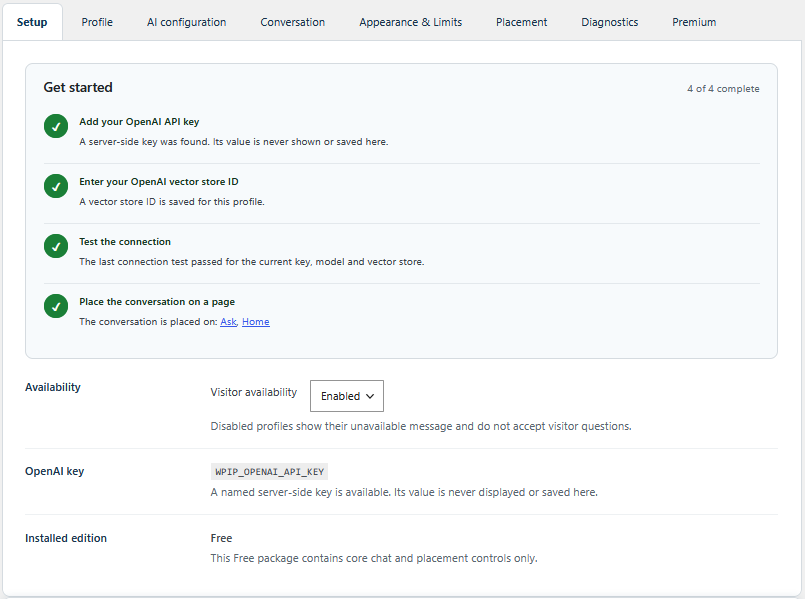Viewport: 805px width, 599px height.
Task: Click 'Enter your OpenAI vector store ID' title
Action: tap(159, 182)
